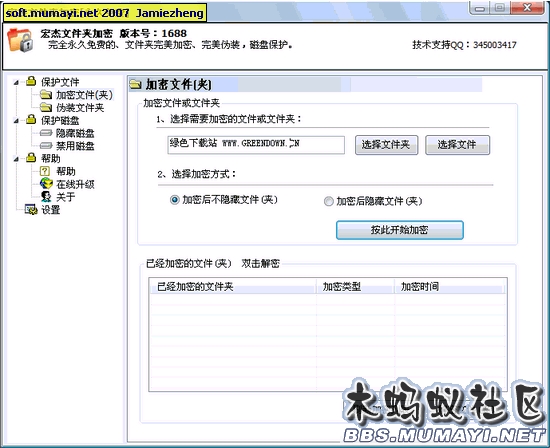
Task: Click the 加密时间 column header
Action: (x=450, y=287)
